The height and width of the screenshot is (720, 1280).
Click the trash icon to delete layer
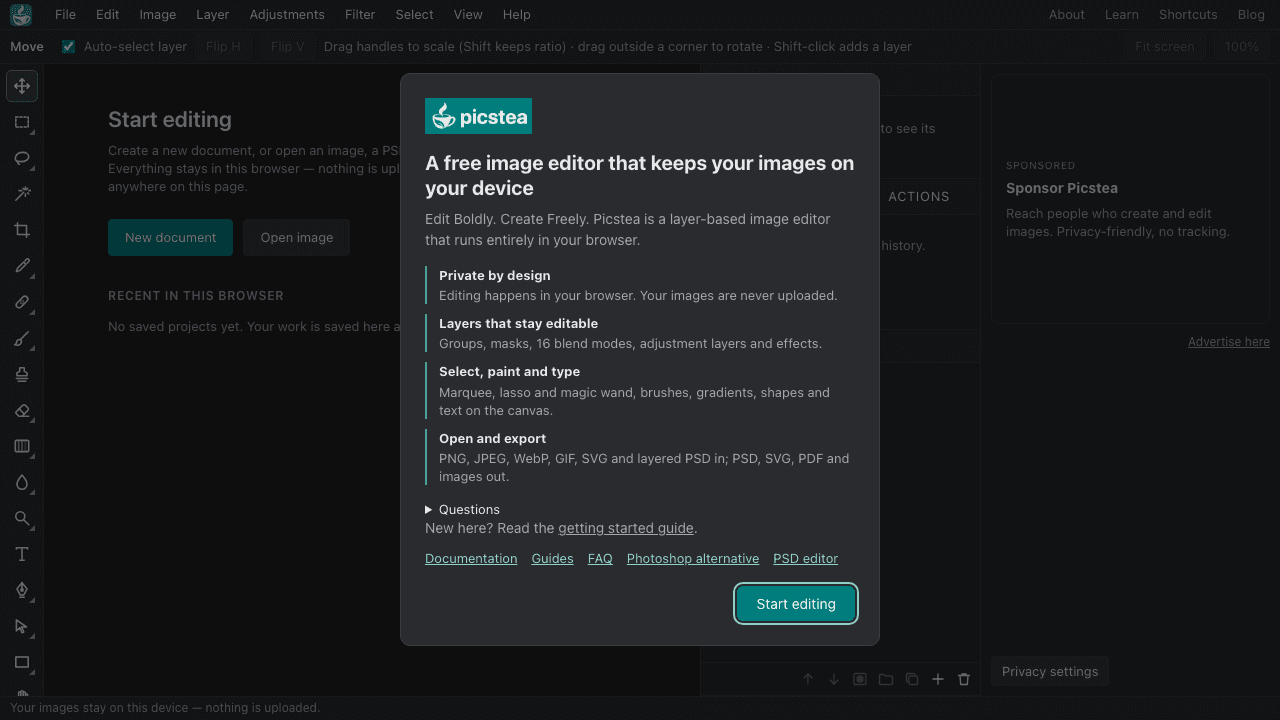click(964, 679)
